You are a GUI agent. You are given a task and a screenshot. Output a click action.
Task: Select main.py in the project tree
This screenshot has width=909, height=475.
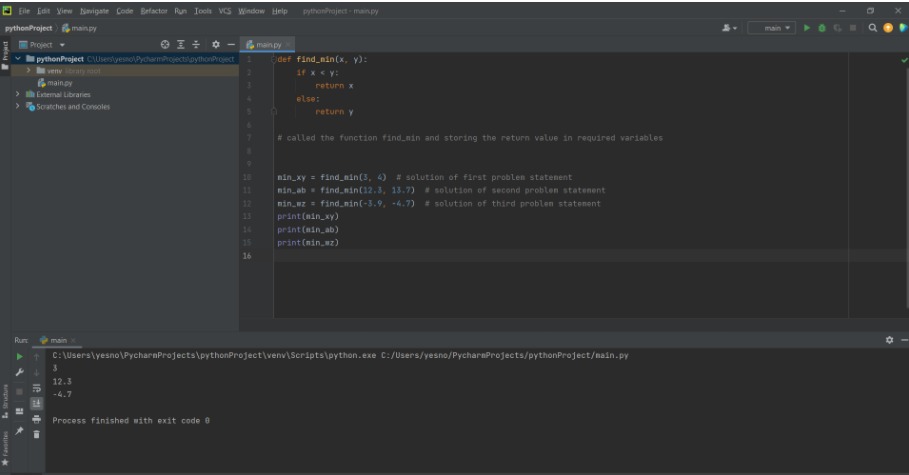click(x=60, y=83)
